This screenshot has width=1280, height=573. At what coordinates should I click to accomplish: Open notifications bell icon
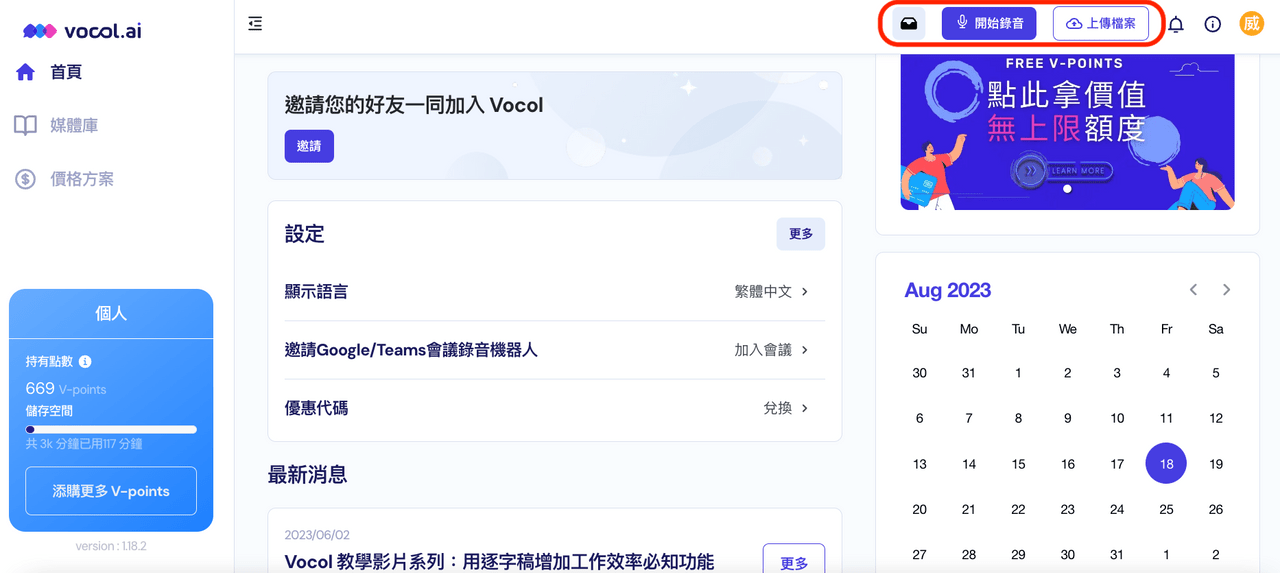[x=1176, y=24]
